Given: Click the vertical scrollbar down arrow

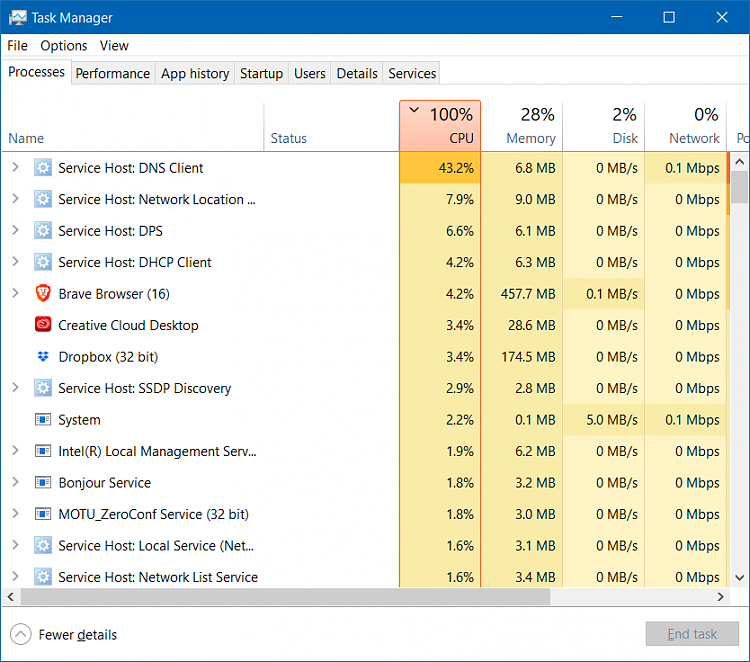Looking at the screenshot, I should [x=739, y=577].
